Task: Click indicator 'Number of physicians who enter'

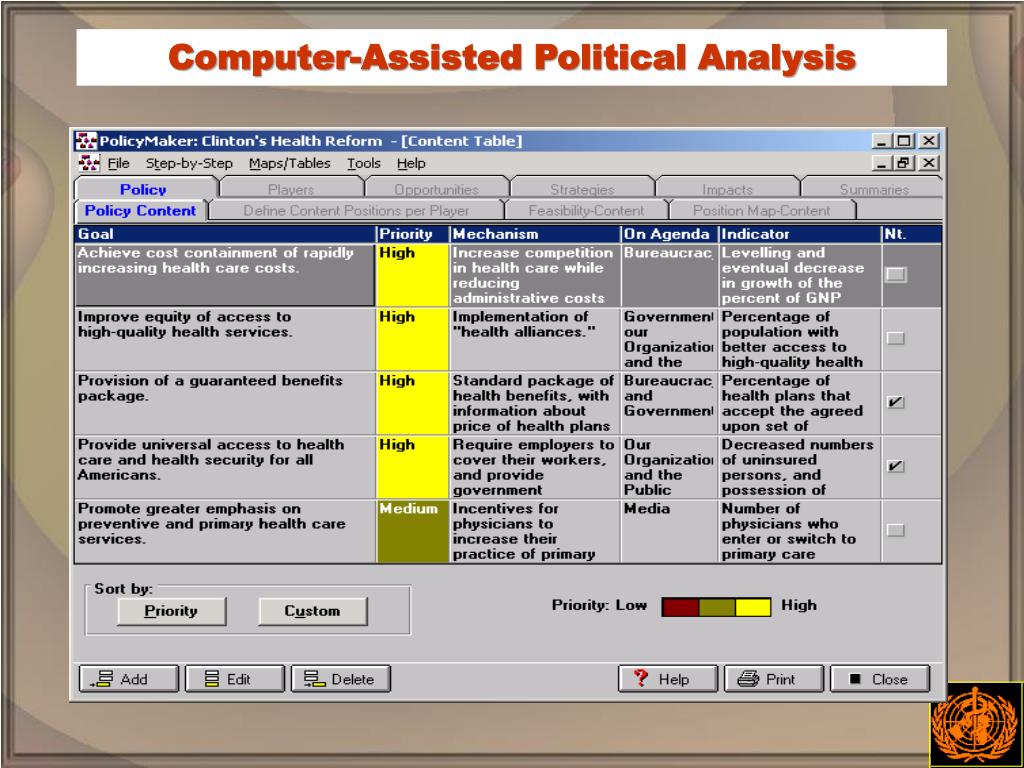Action: [800, 531]
